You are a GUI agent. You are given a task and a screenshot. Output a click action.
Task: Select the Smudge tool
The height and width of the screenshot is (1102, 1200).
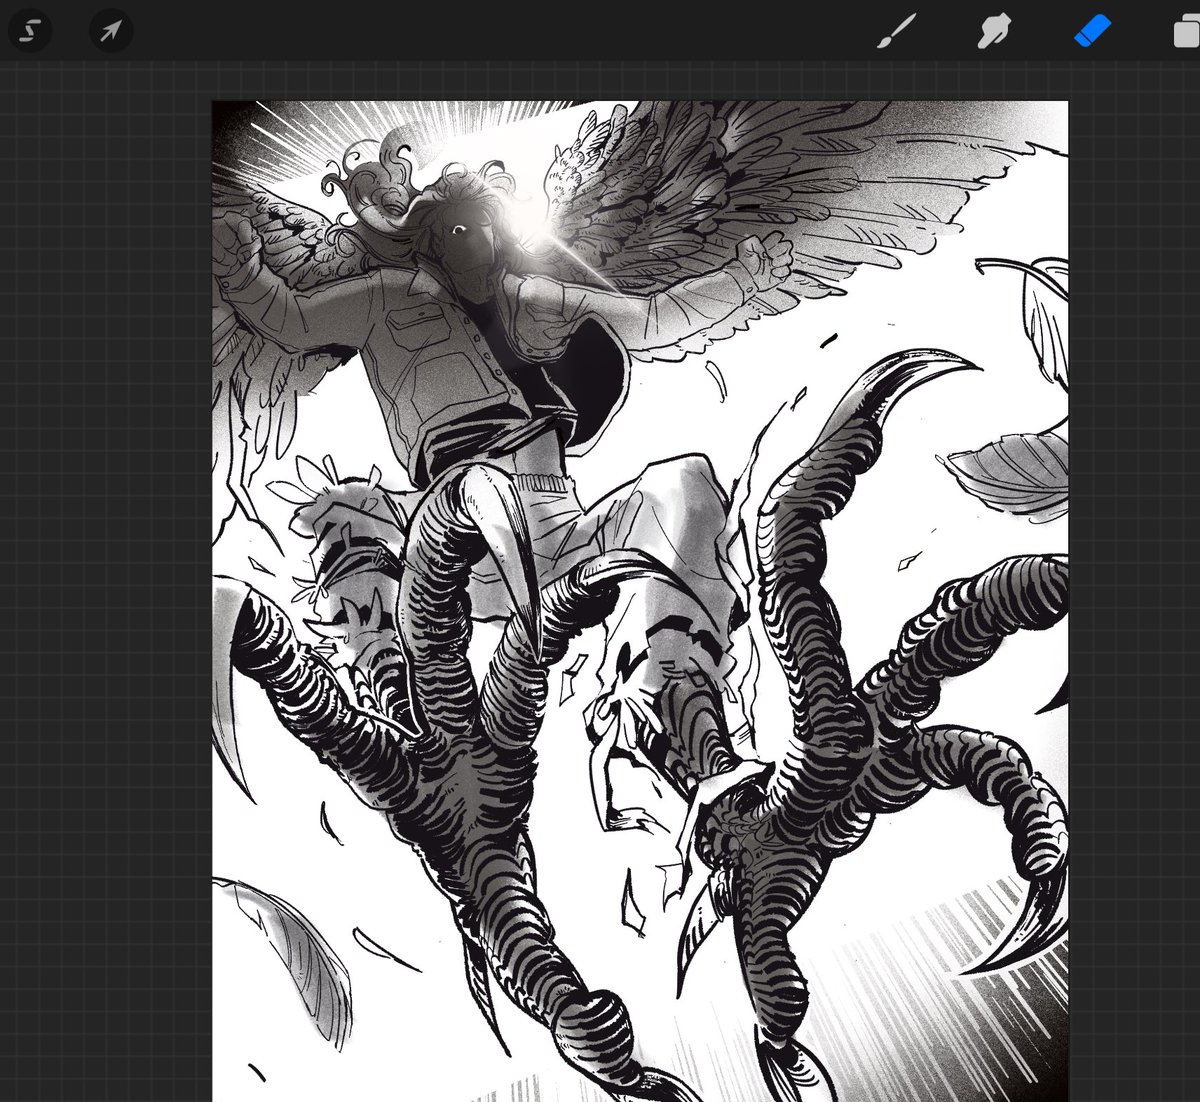click(993, 31)
